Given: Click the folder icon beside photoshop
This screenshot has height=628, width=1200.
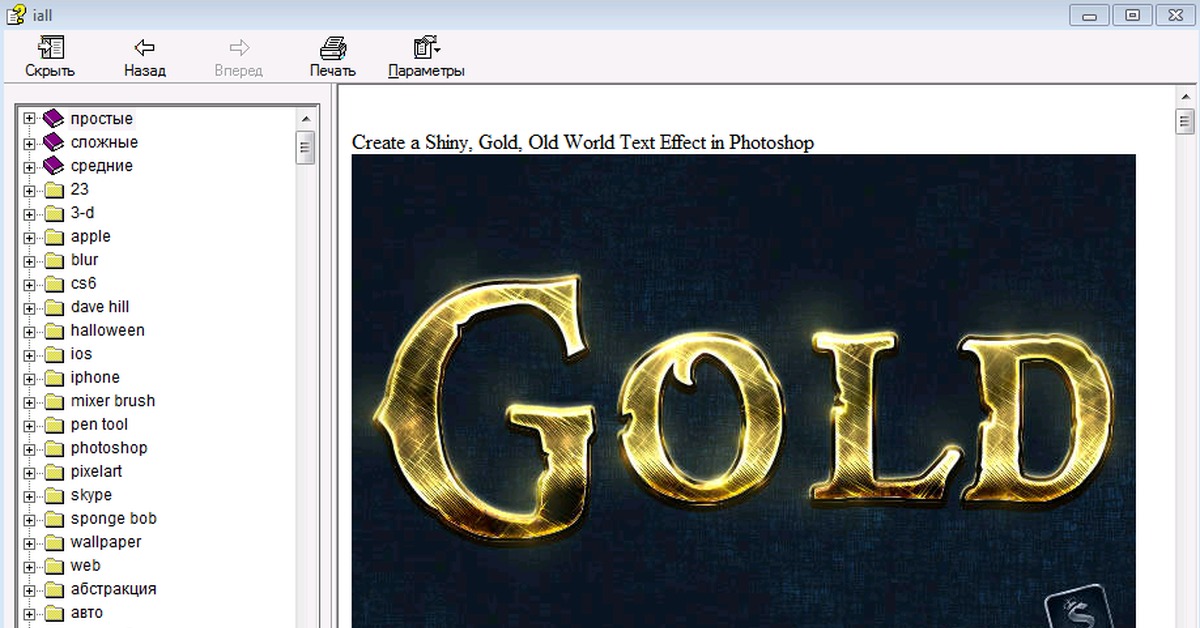Looking at the screenshot, I should (x=54, y=449).
